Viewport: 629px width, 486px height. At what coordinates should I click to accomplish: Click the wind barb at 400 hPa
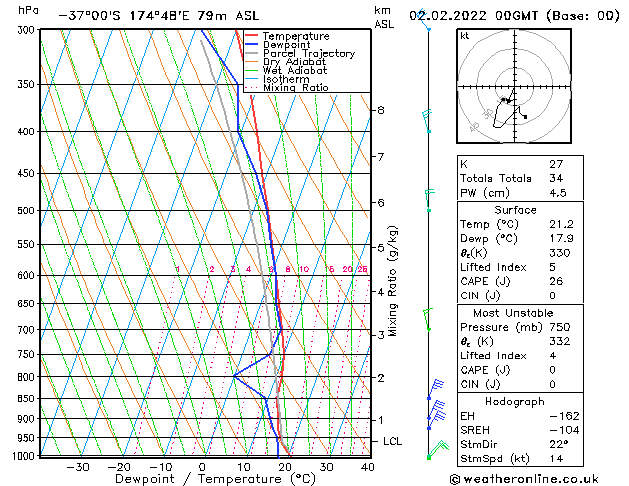tap(427, 122)
